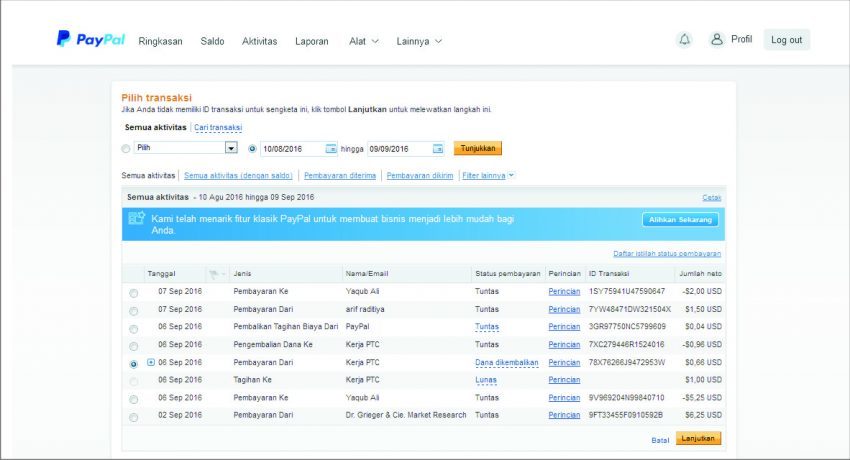The image size is (850, 460).
Task: Expand the Alat menu
Action: pos(364,41)
